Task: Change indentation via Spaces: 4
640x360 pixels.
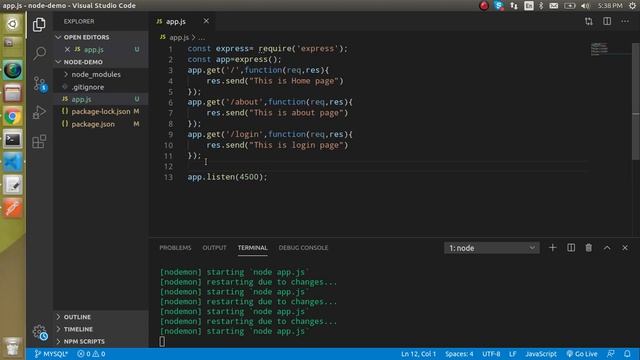Action: (459, 354)
